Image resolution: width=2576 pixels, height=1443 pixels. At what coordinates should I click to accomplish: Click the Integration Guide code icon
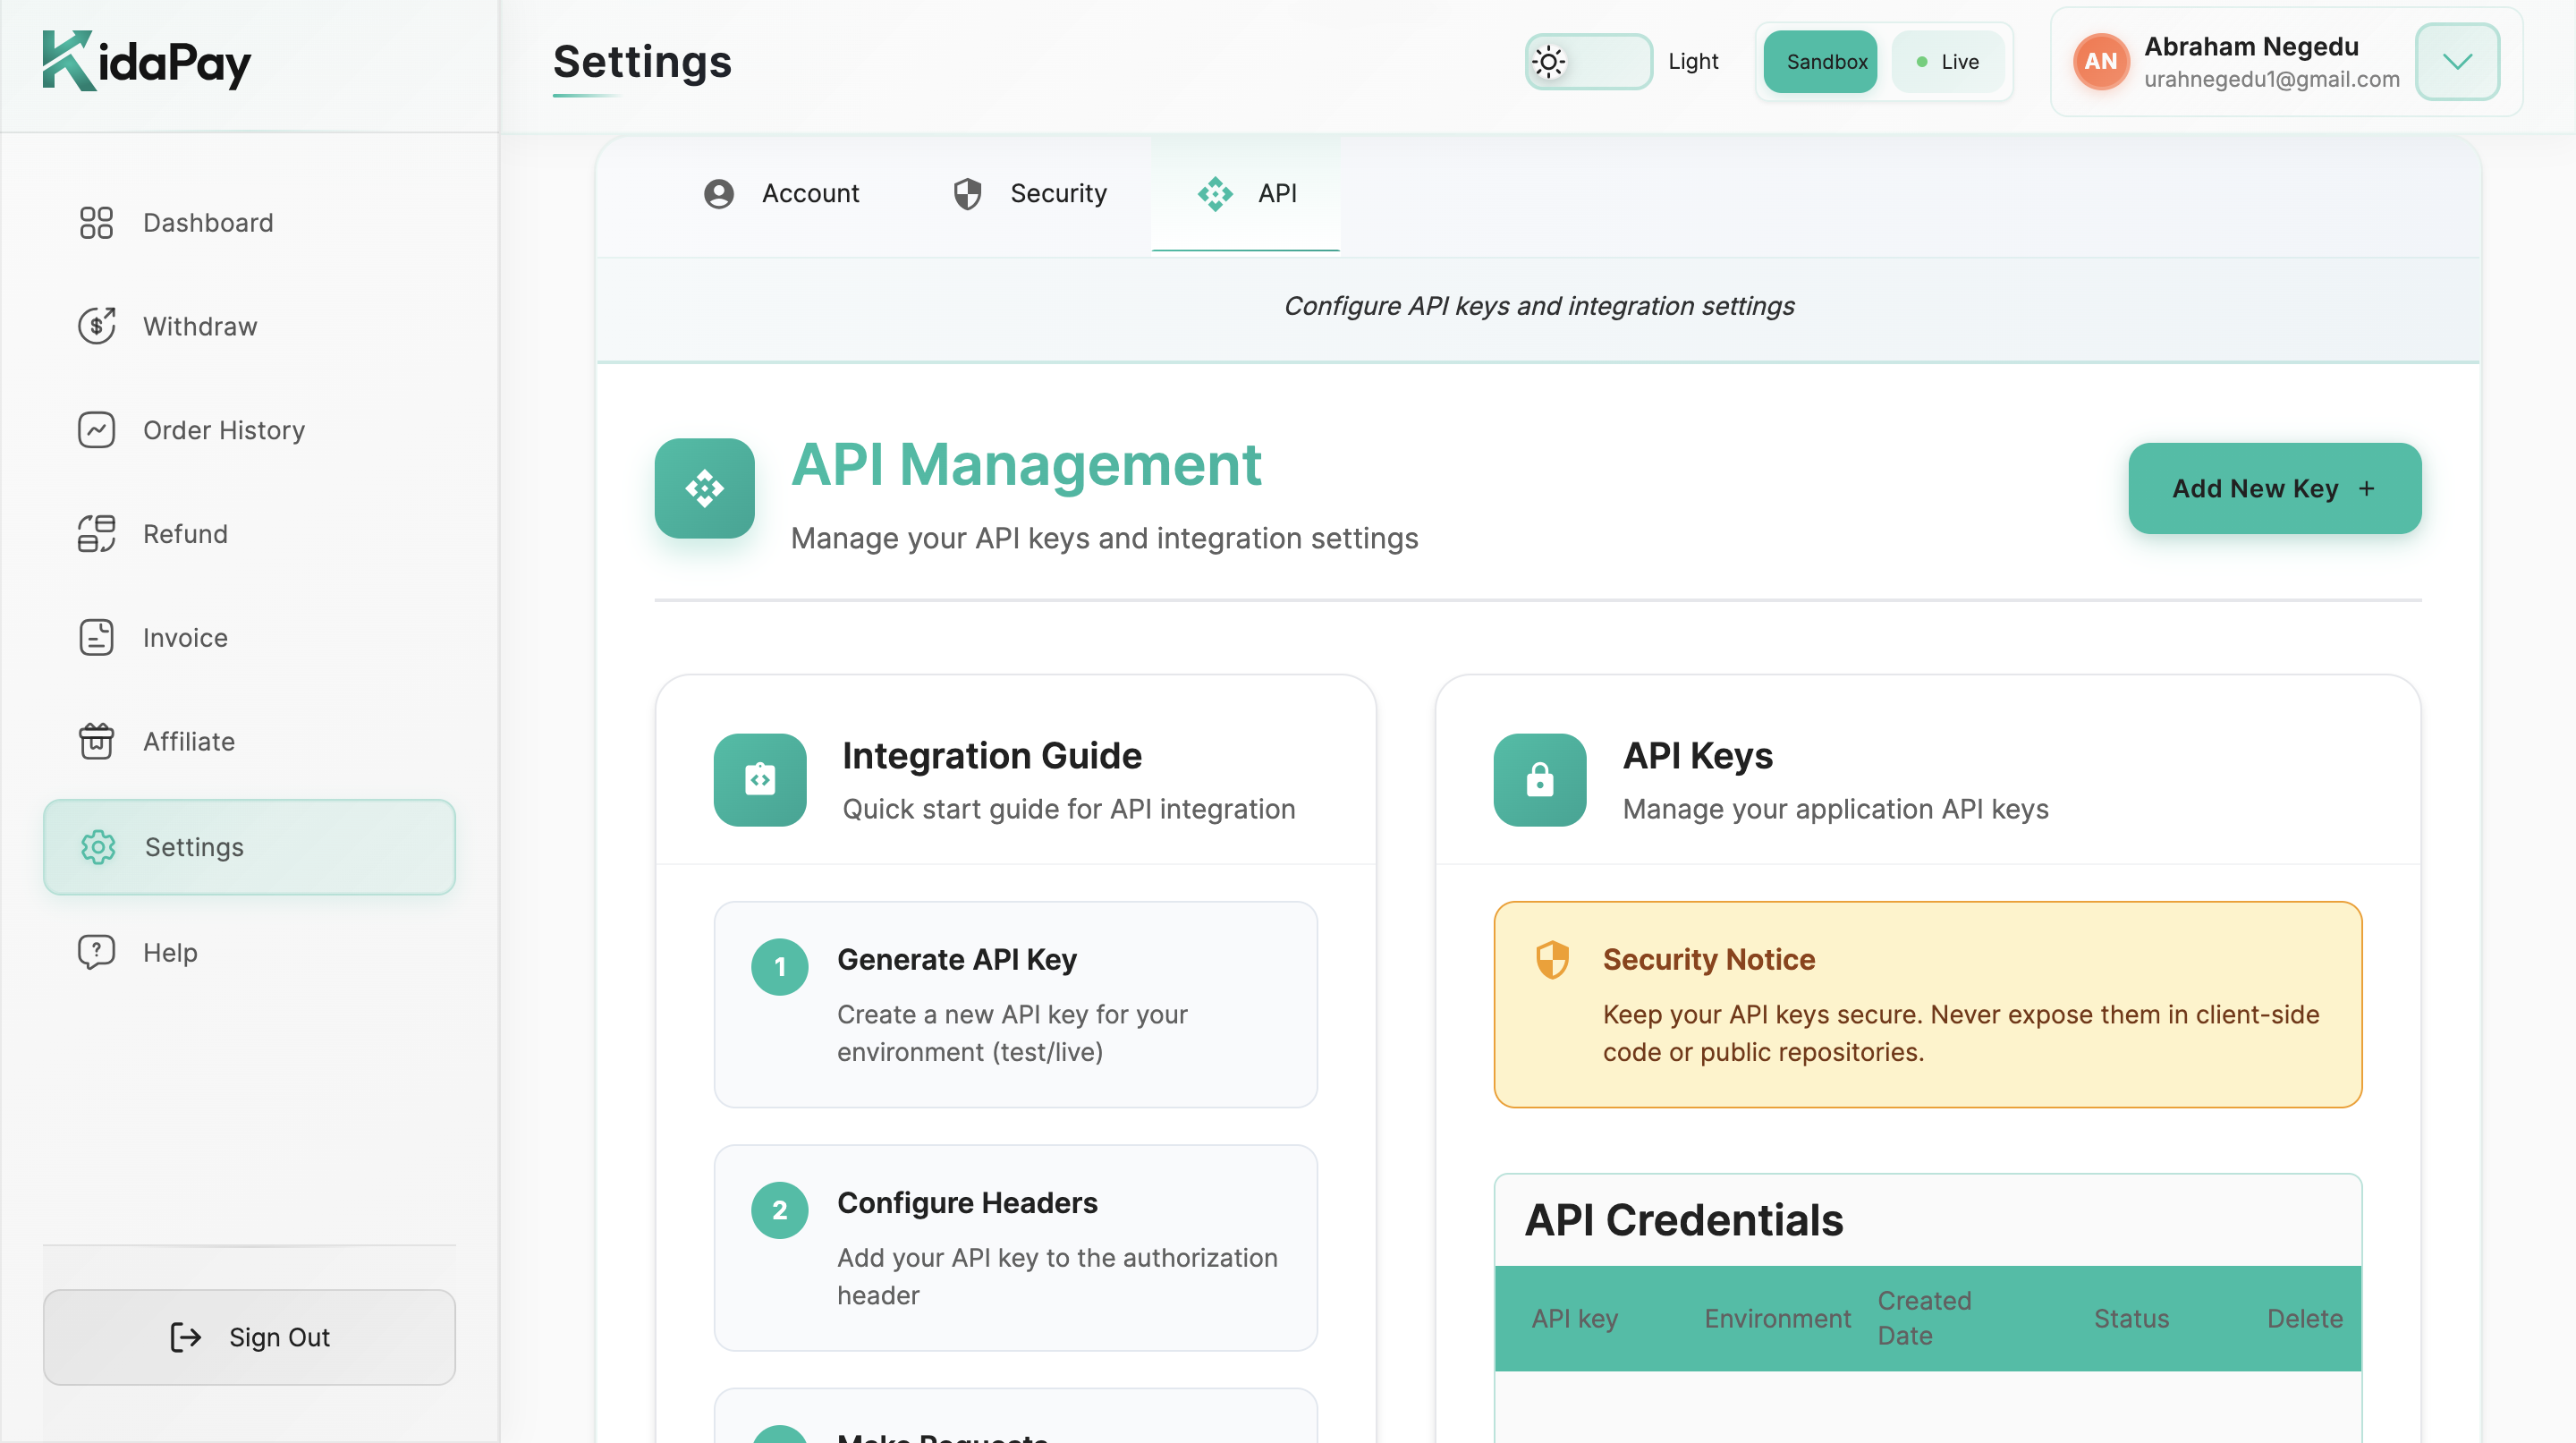[x=760, y=780]
